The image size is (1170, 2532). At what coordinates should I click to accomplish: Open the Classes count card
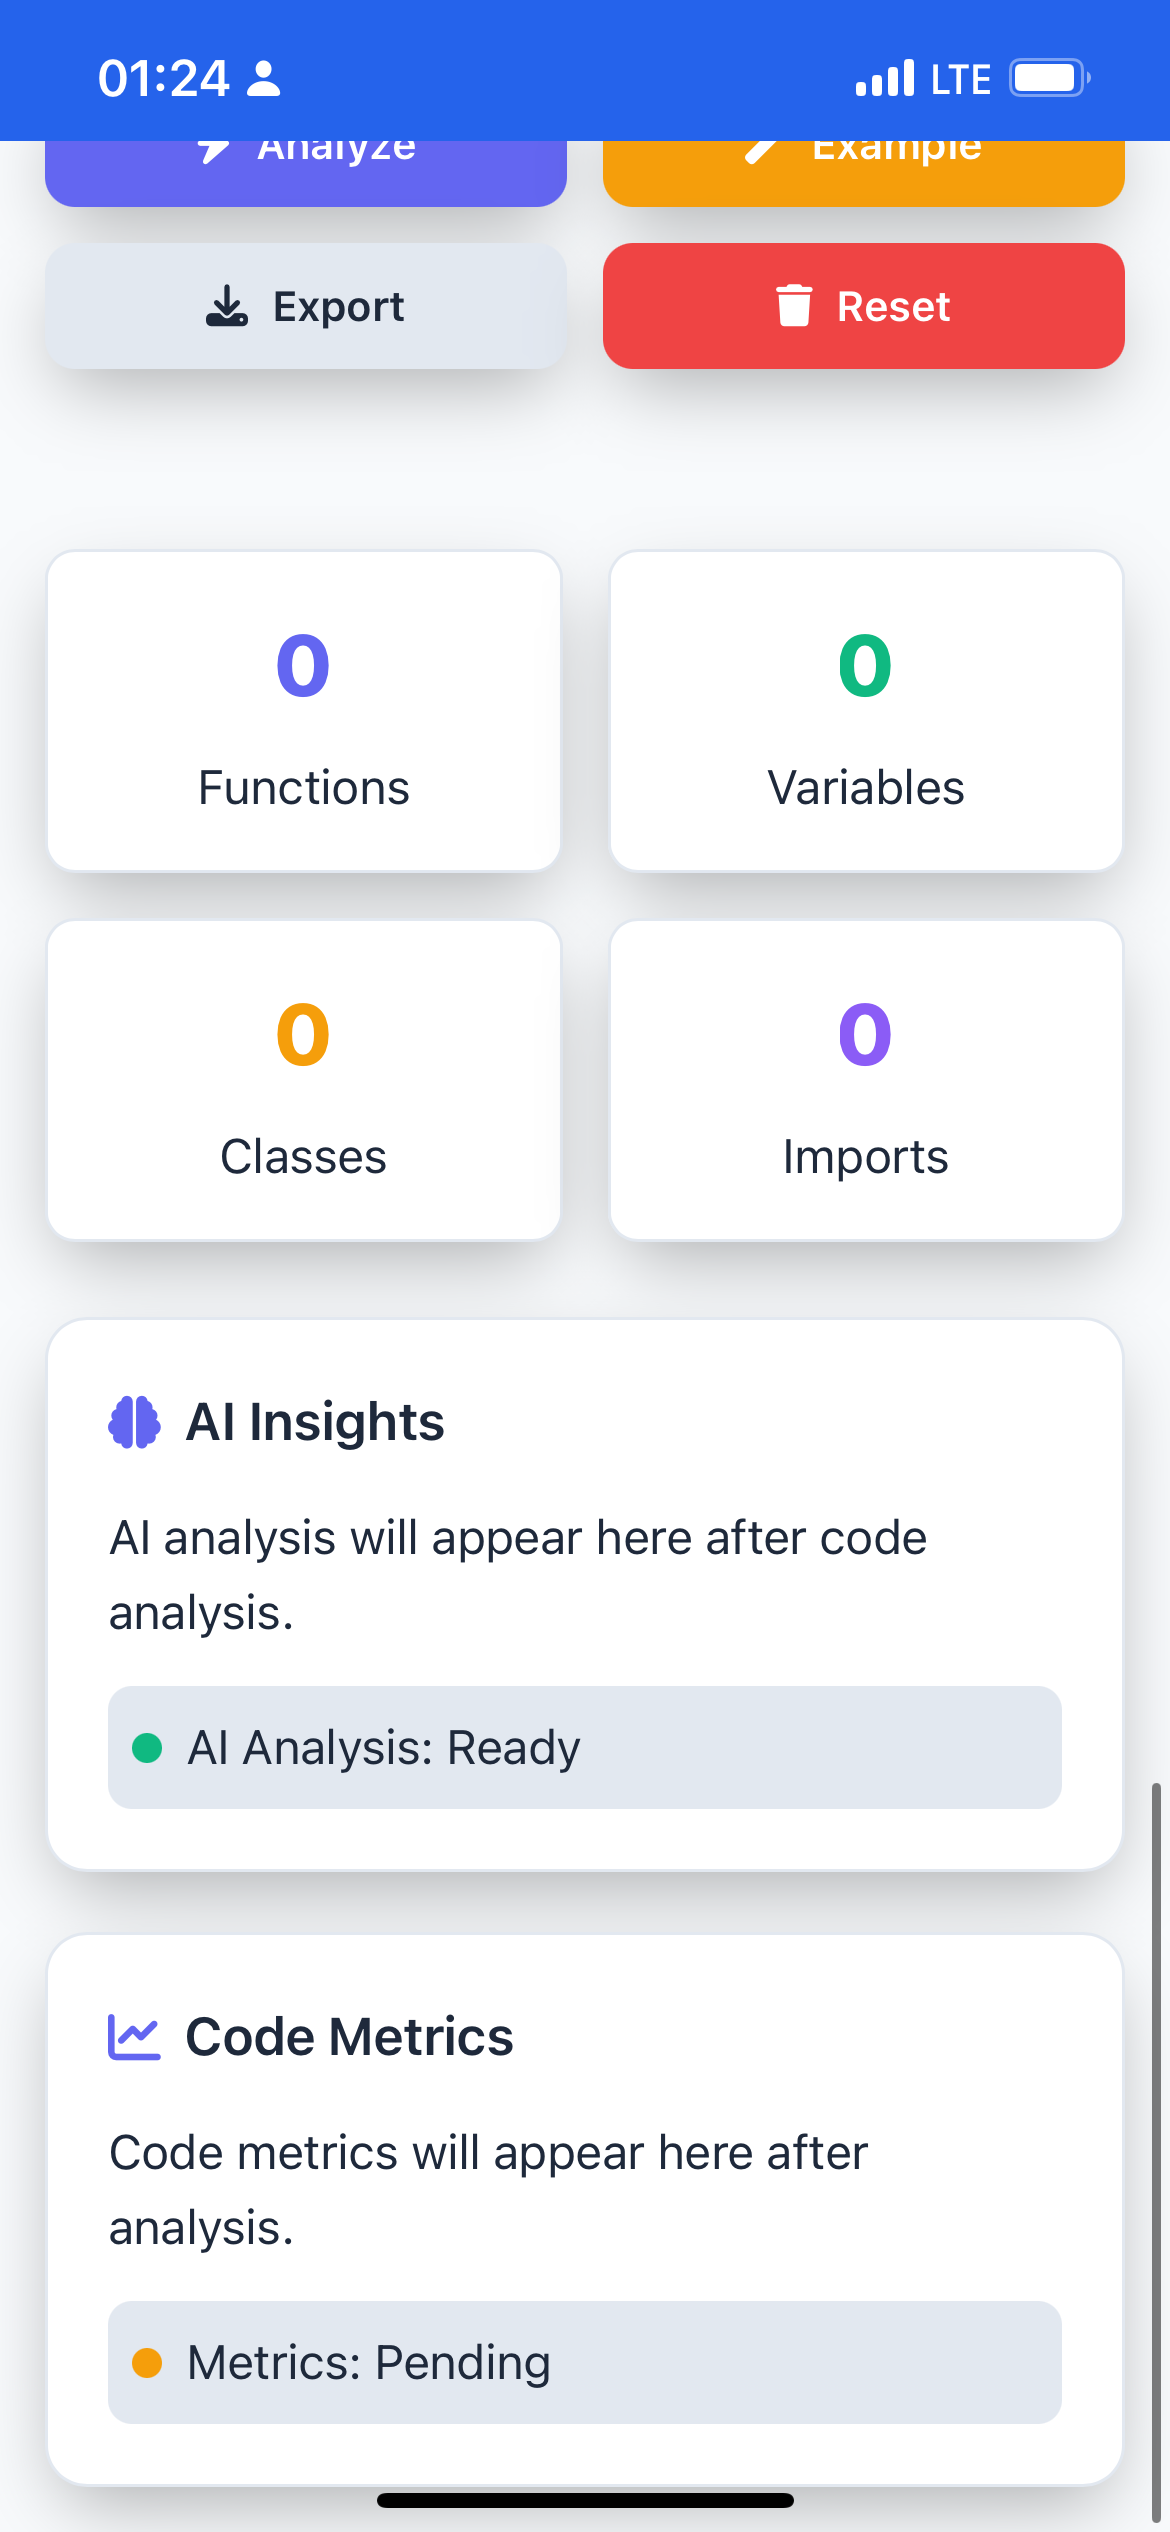point(304,1080)
